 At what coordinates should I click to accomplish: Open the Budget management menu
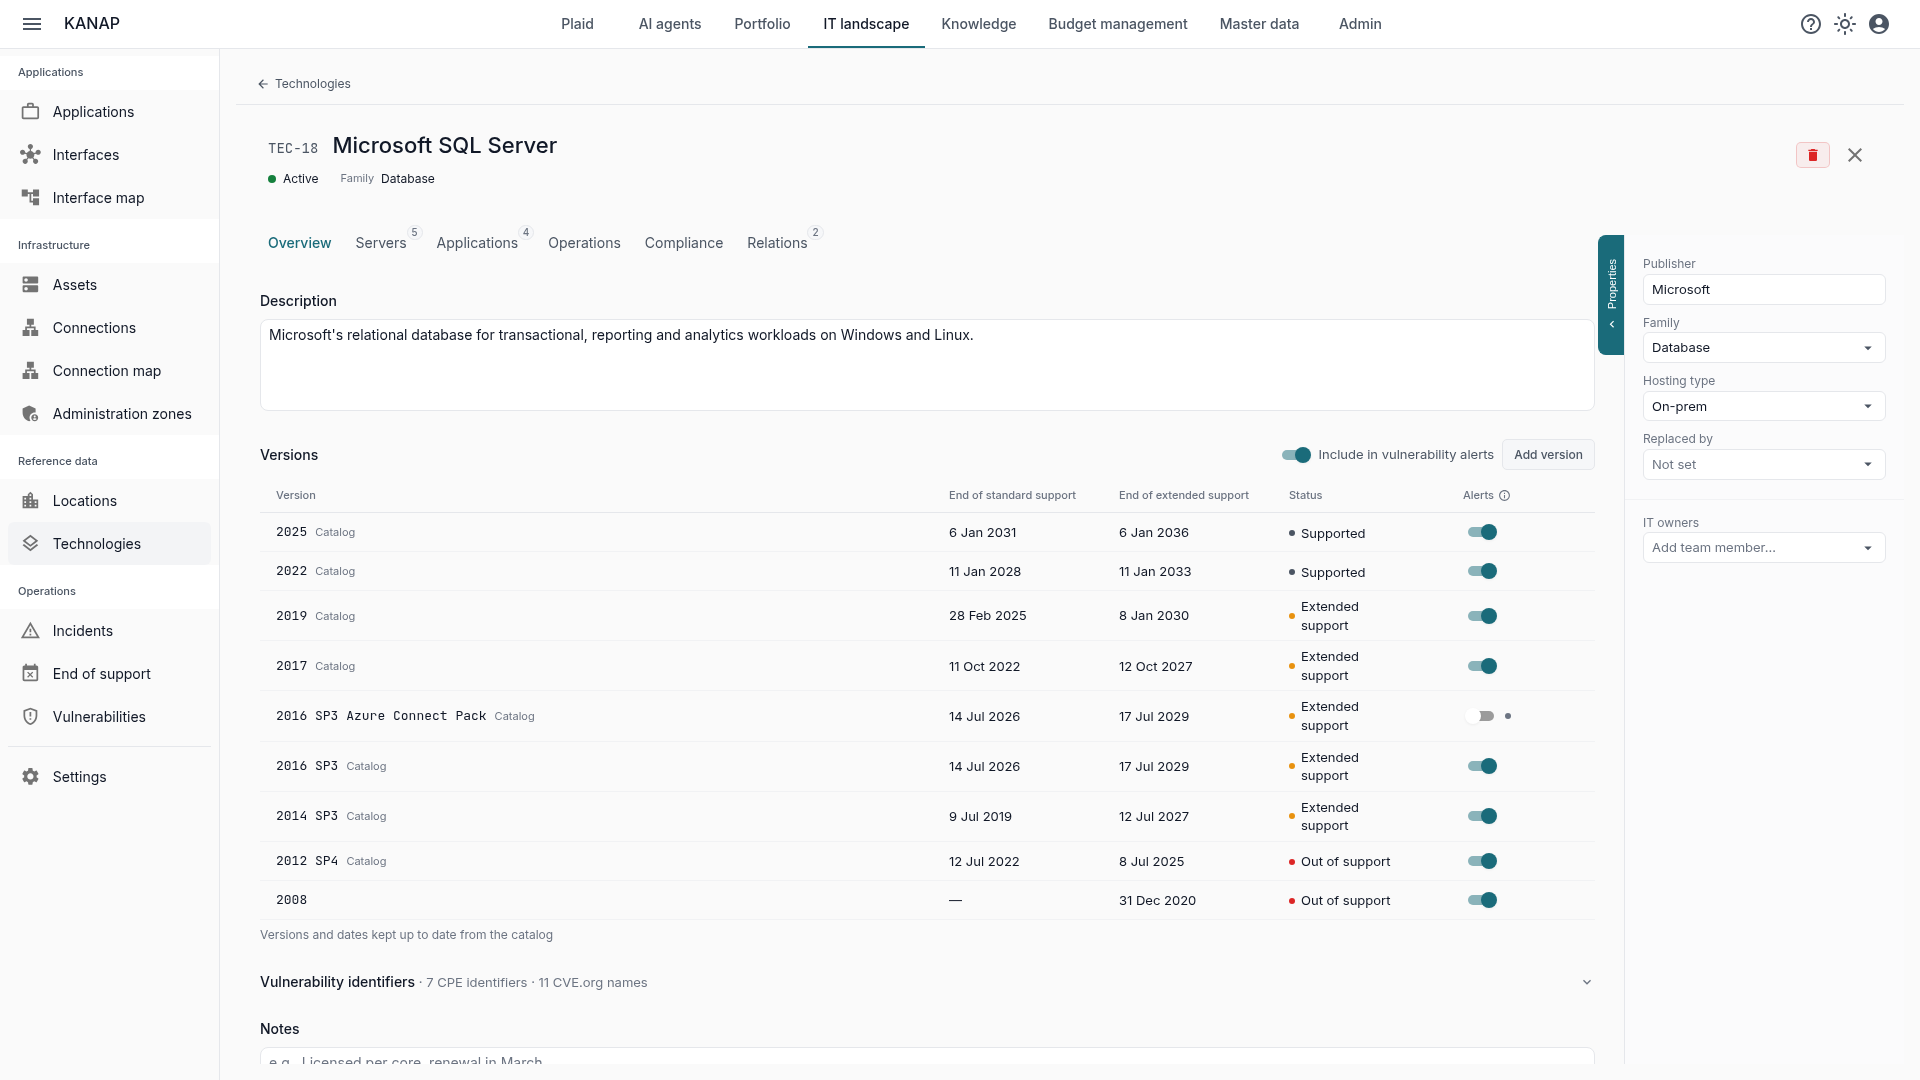[1118, 24]
